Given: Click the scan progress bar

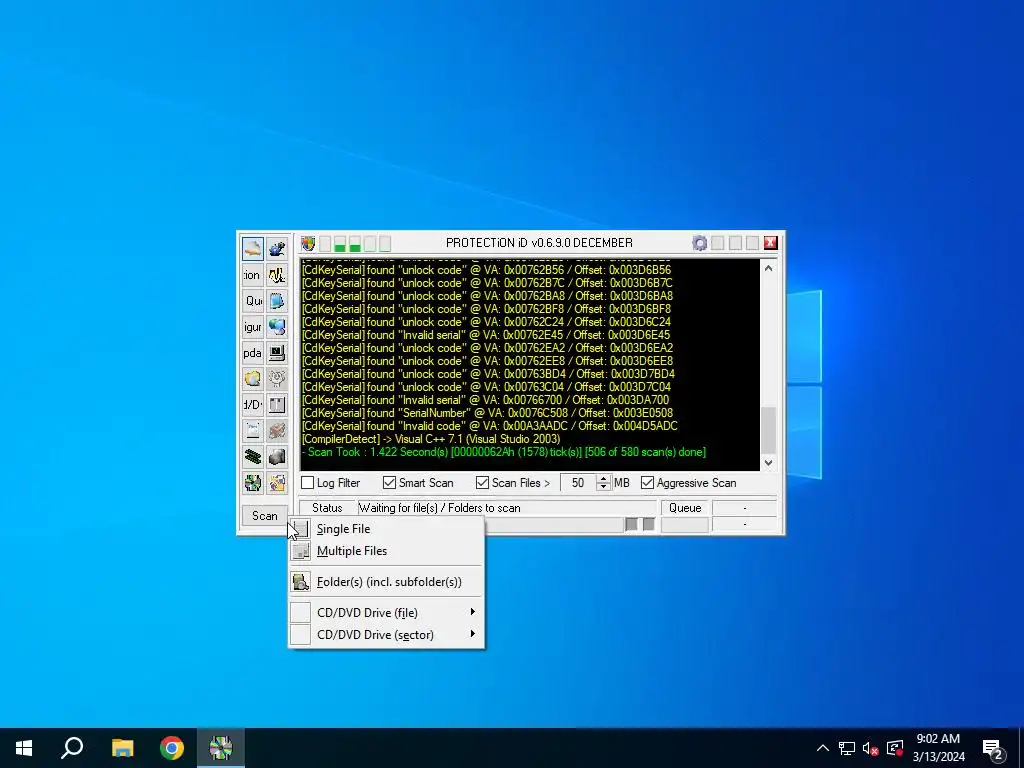Looking at the screenshot, I should [x=554, y=524].
